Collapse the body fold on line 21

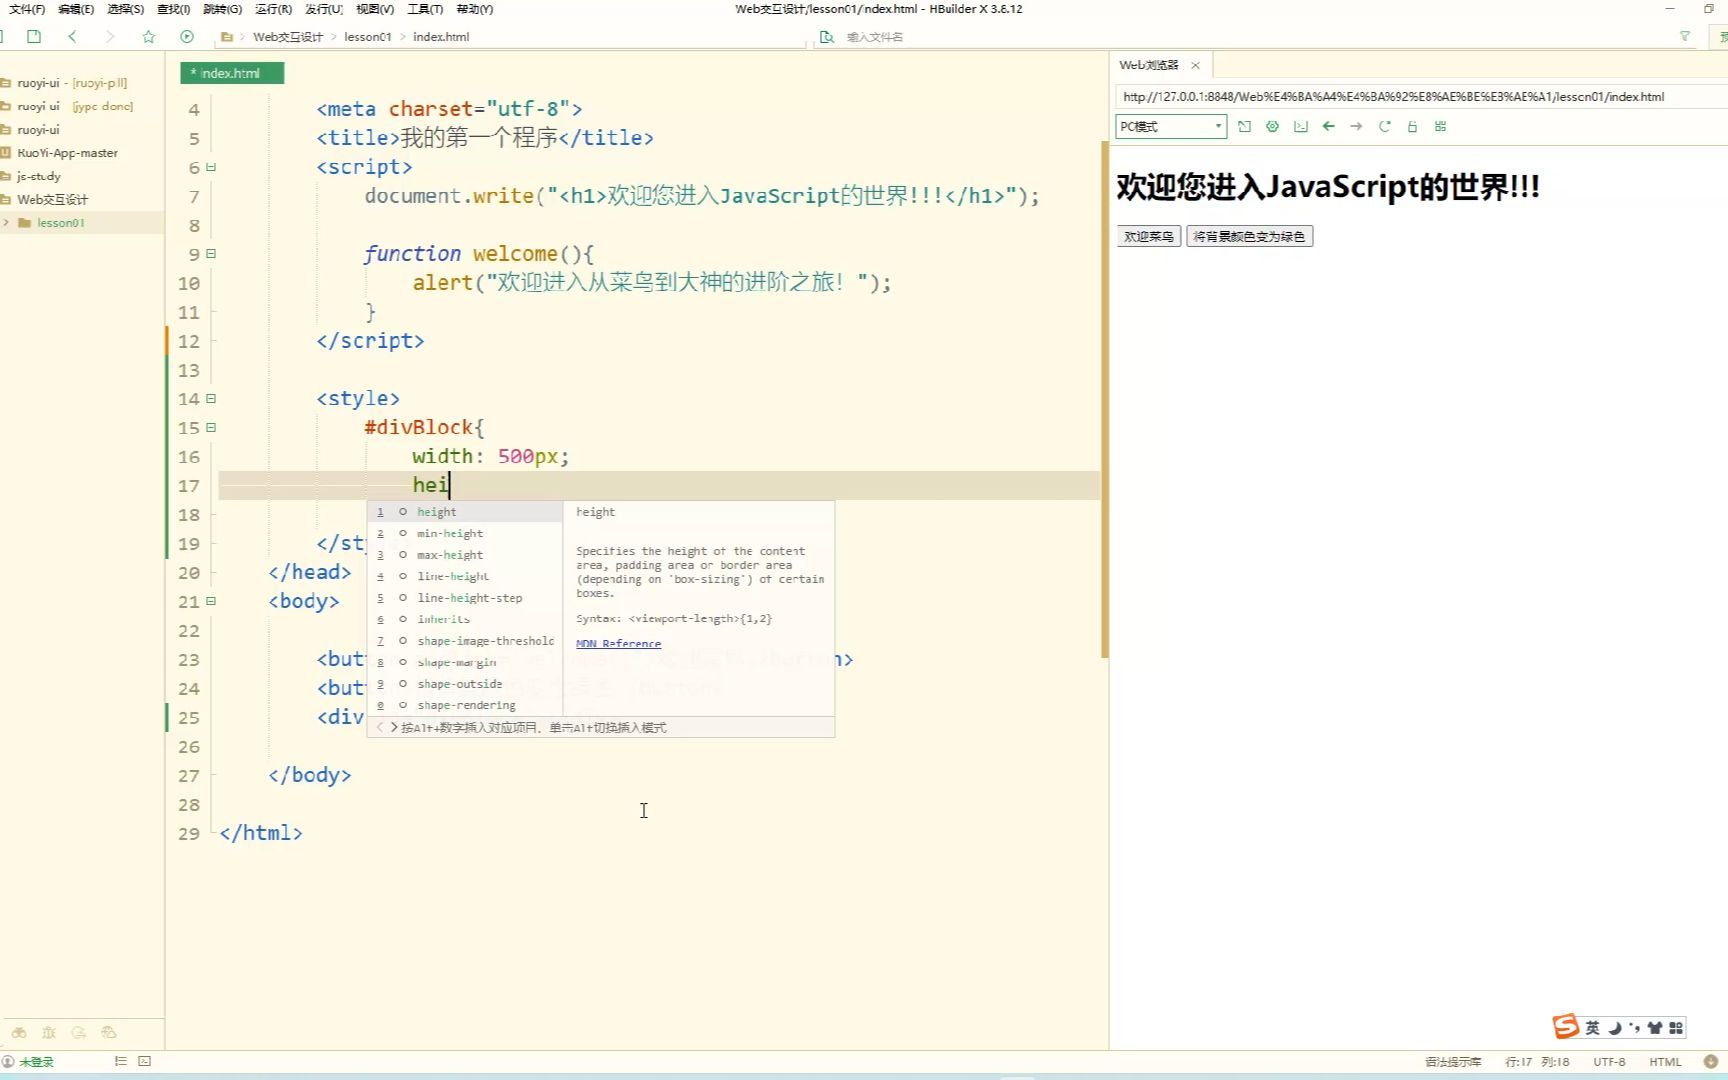coord(211,601)
